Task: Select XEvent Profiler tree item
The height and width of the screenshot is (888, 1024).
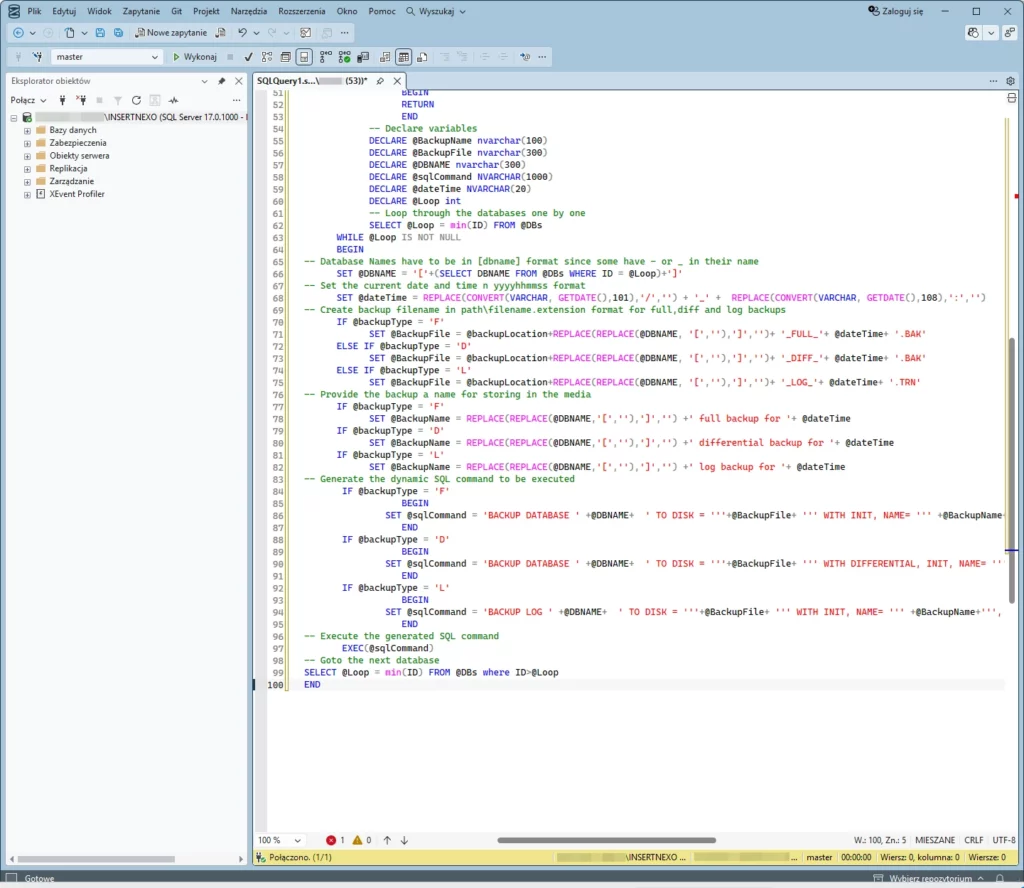Action: pos(77,195)
